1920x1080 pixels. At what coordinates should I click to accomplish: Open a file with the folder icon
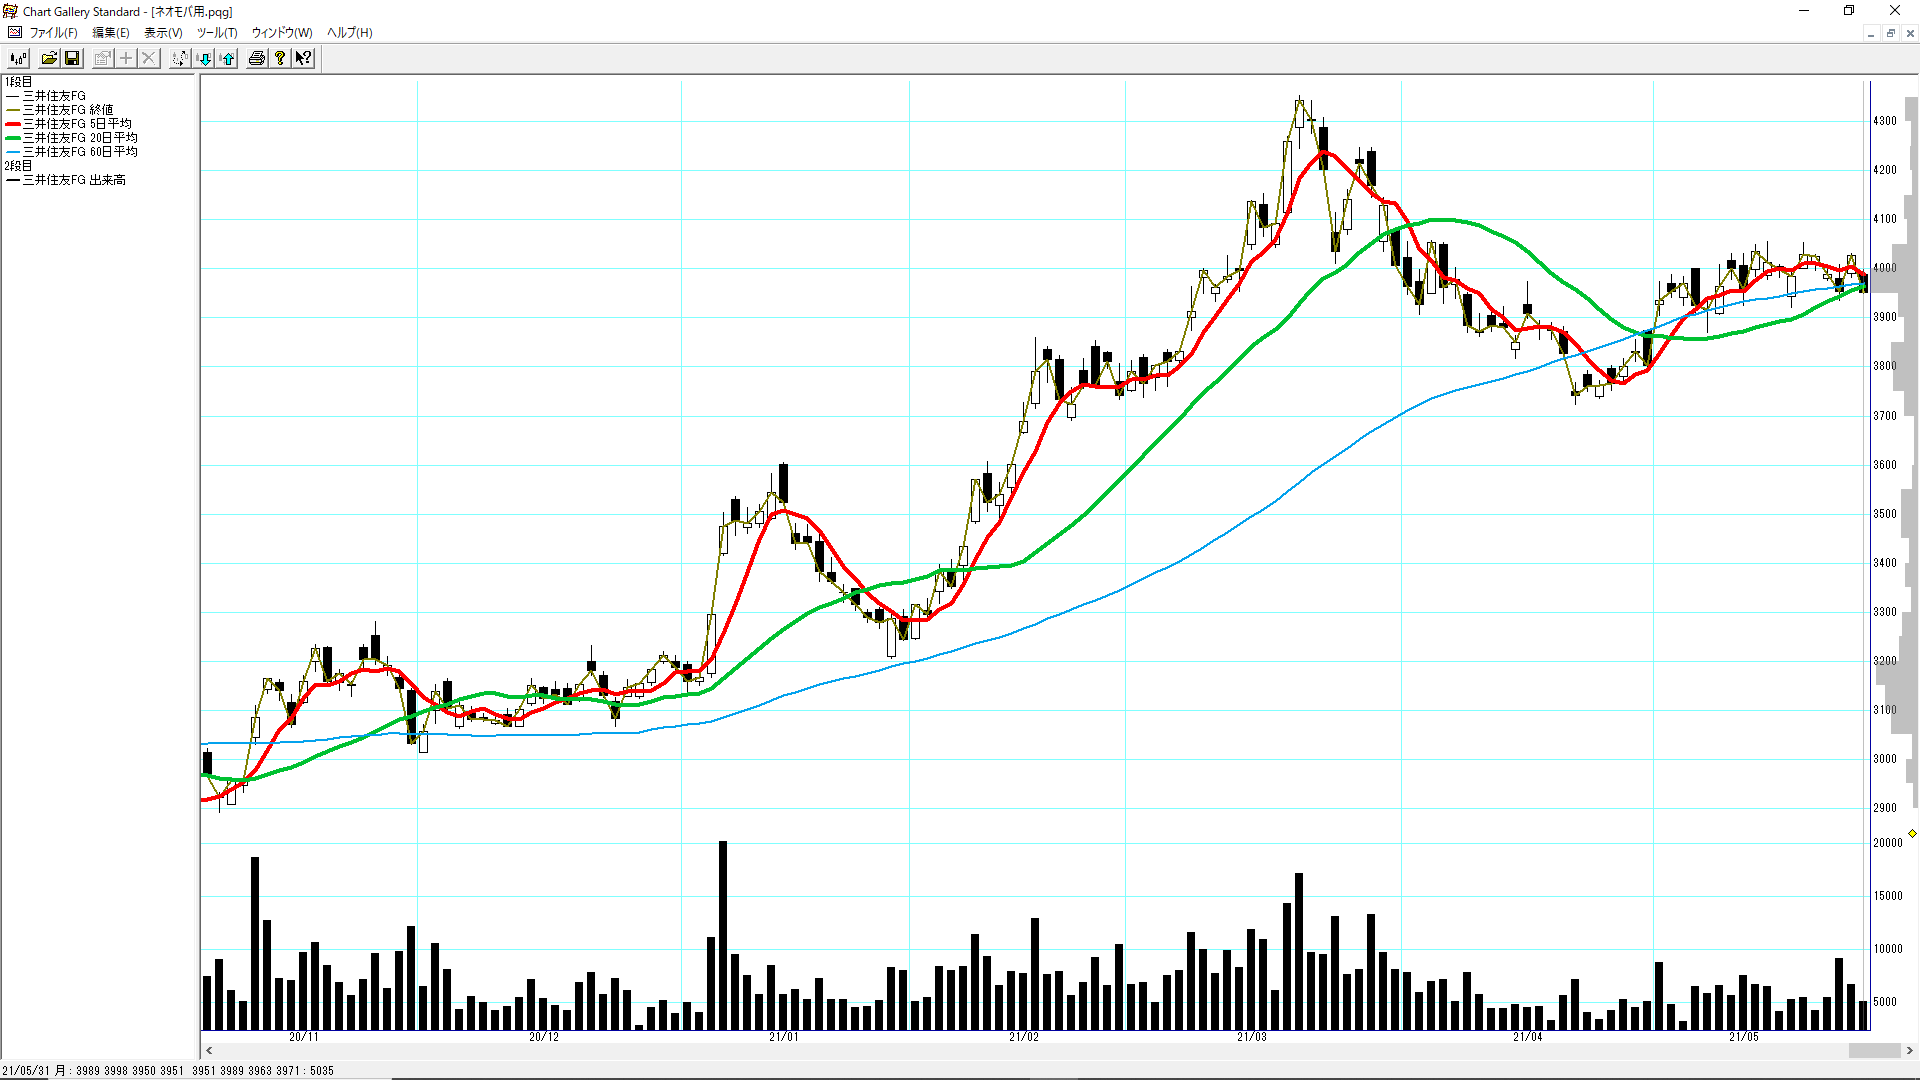click(48, 58)
